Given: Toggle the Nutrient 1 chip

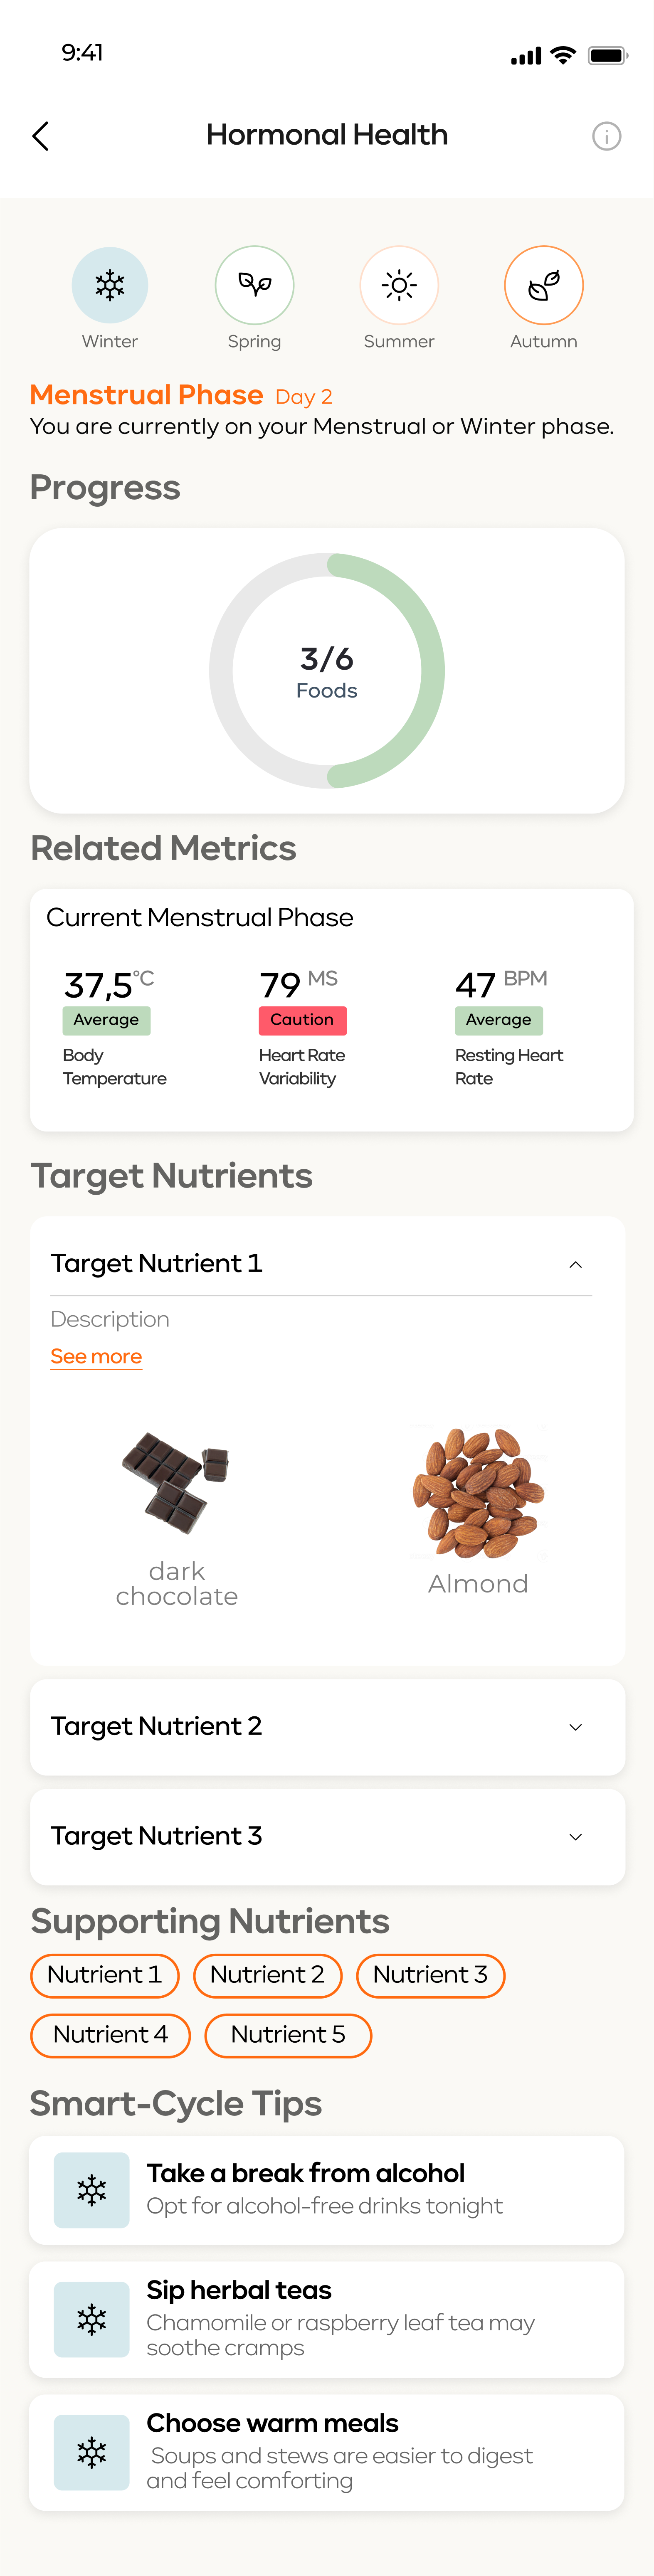Looking at the screenshot, I should point(105,1975).
